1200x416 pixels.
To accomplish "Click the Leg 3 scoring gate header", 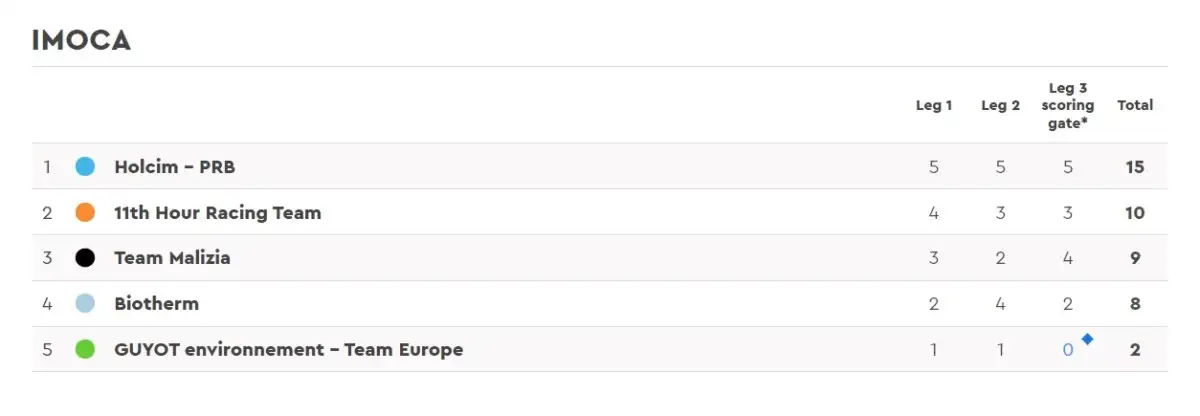I will coord(1068,105).
